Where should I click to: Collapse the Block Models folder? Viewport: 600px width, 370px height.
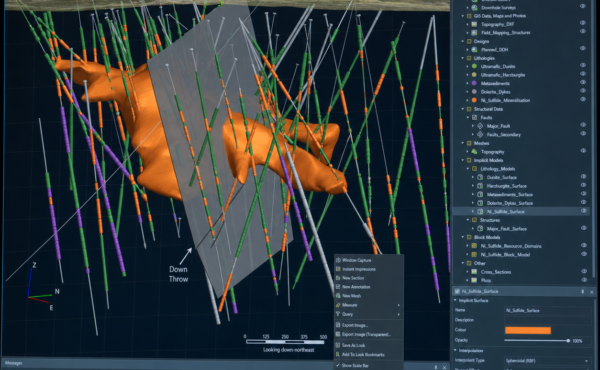pyautogui.click(x=463, y=237)
